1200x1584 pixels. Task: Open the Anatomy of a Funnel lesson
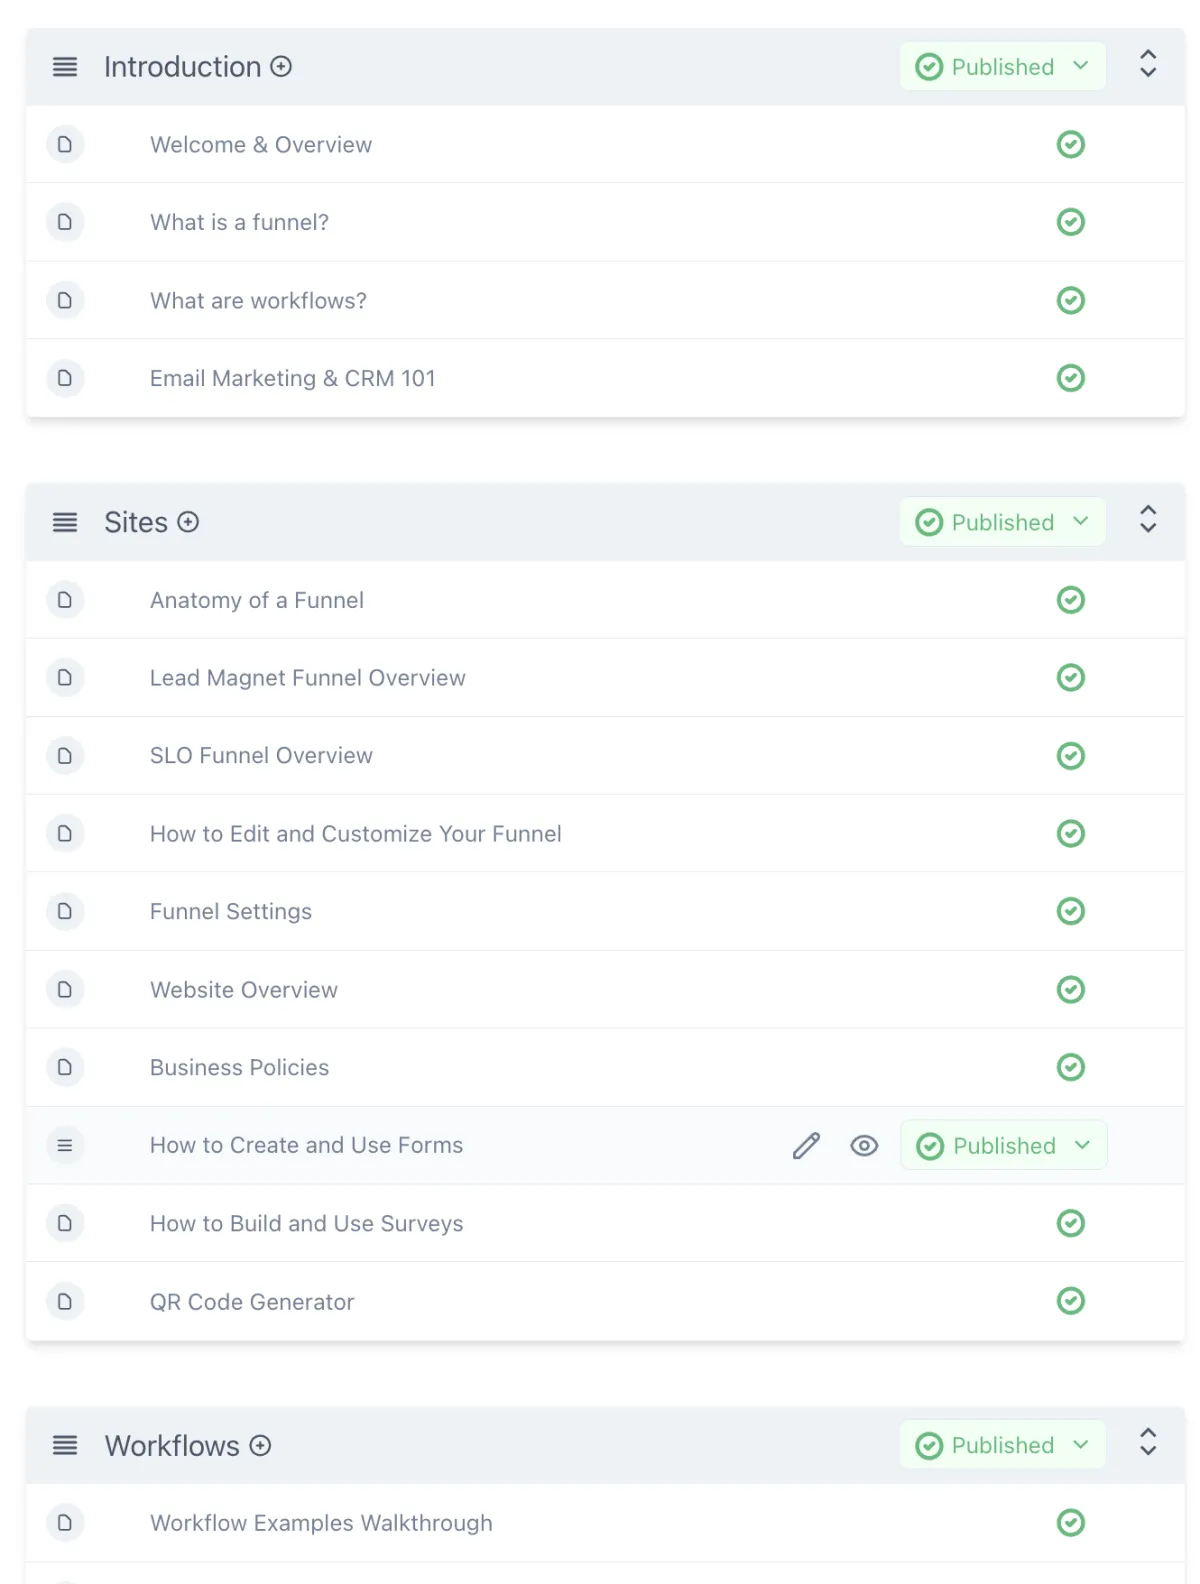pyautogui.click(x=257, y=600)
